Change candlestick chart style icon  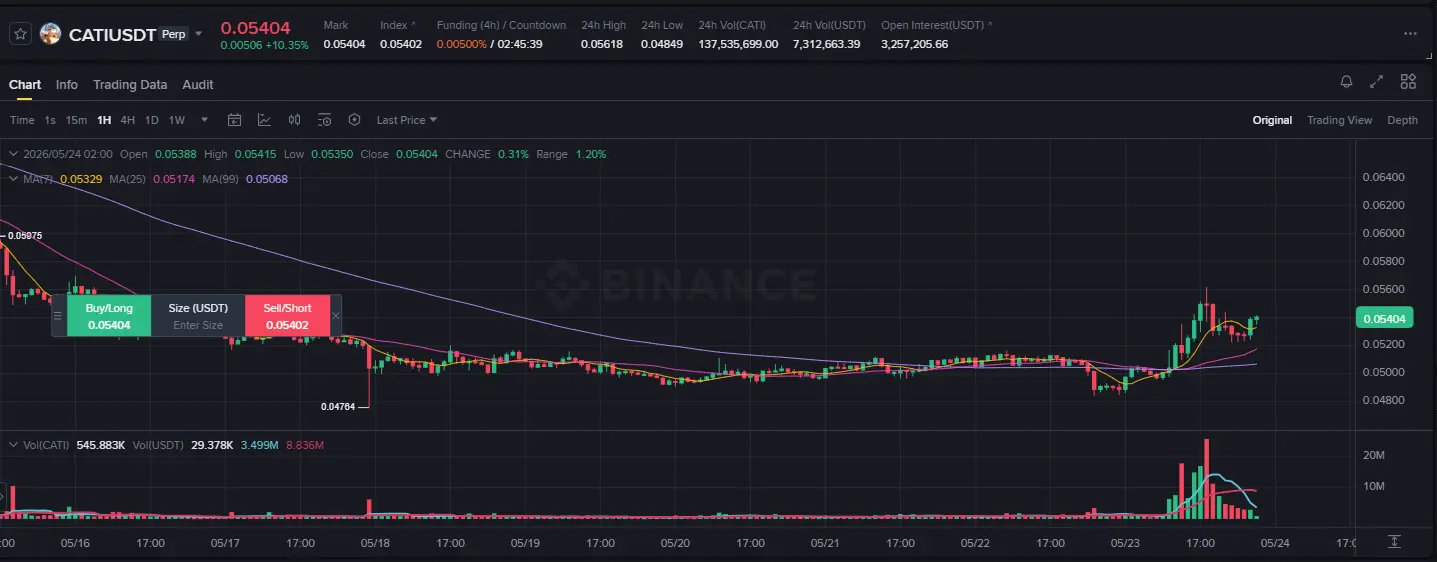pyautogui.click(x=294, y=120)
